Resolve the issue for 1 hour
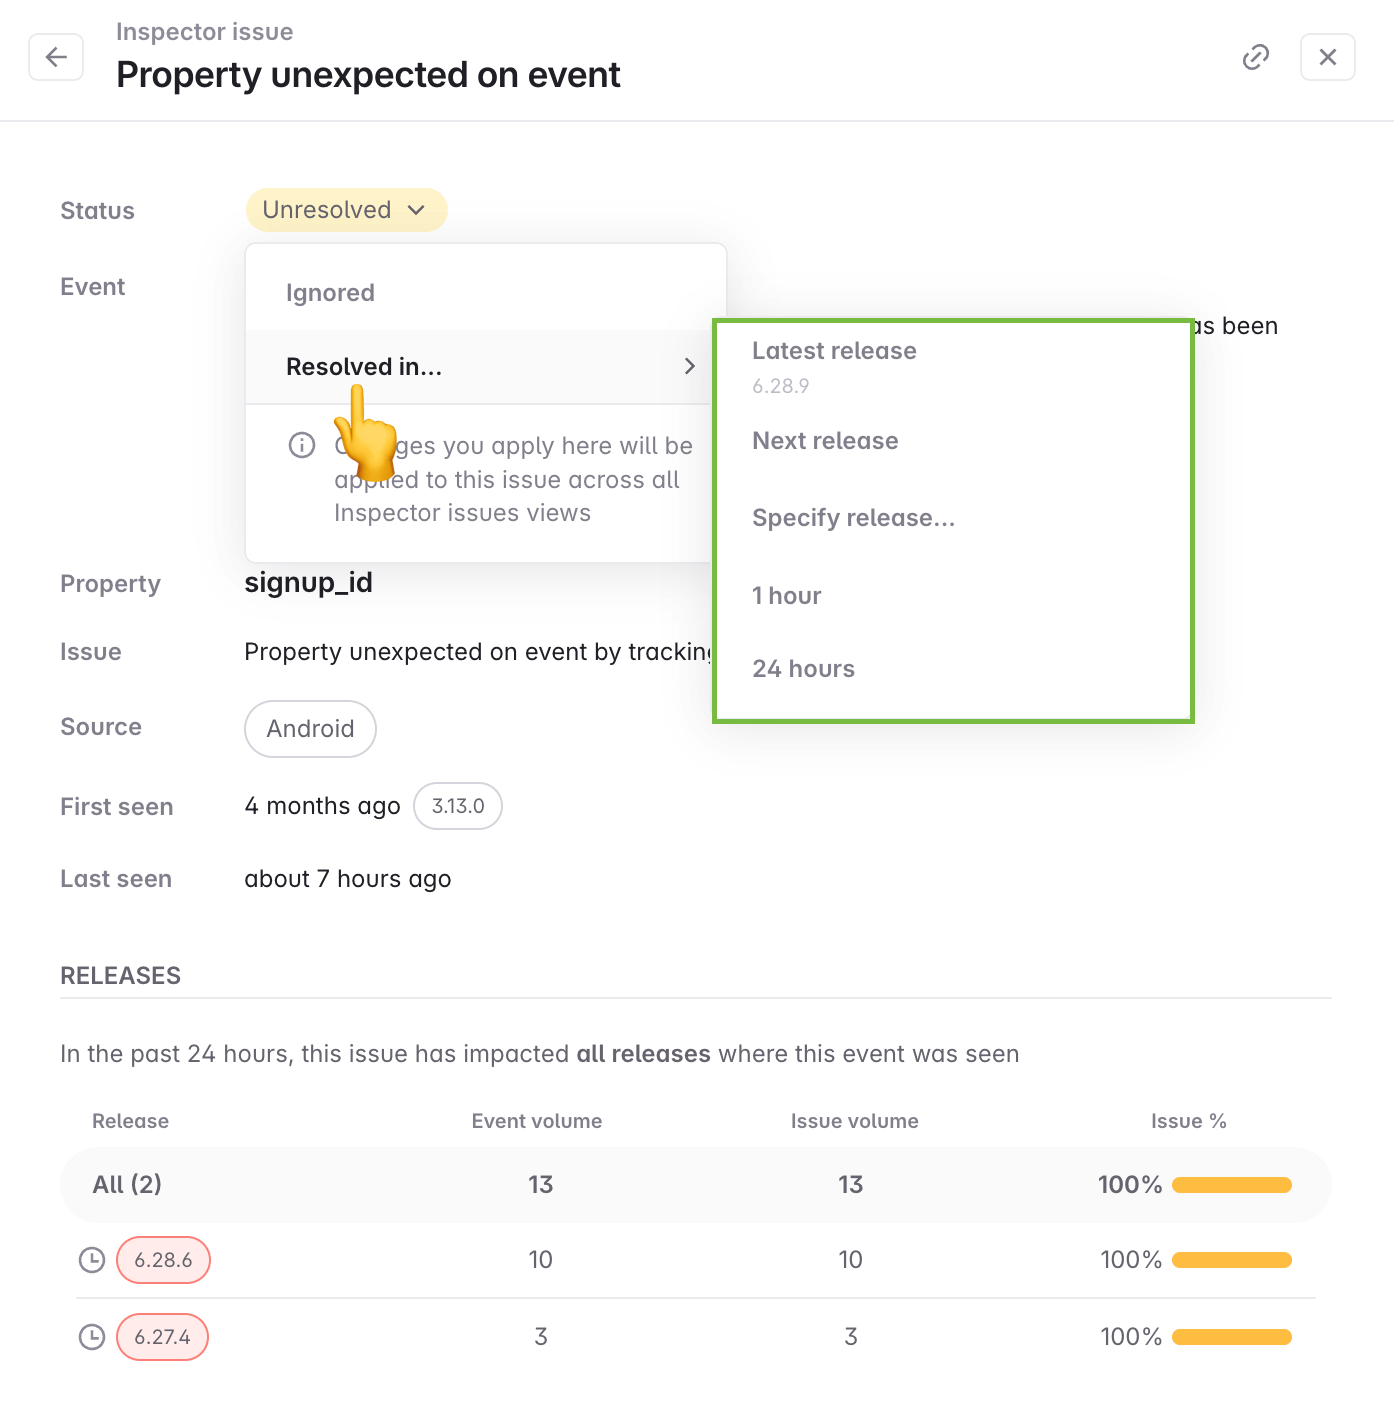Screen dimensions: 1394x1410 [x=787, y=595]
